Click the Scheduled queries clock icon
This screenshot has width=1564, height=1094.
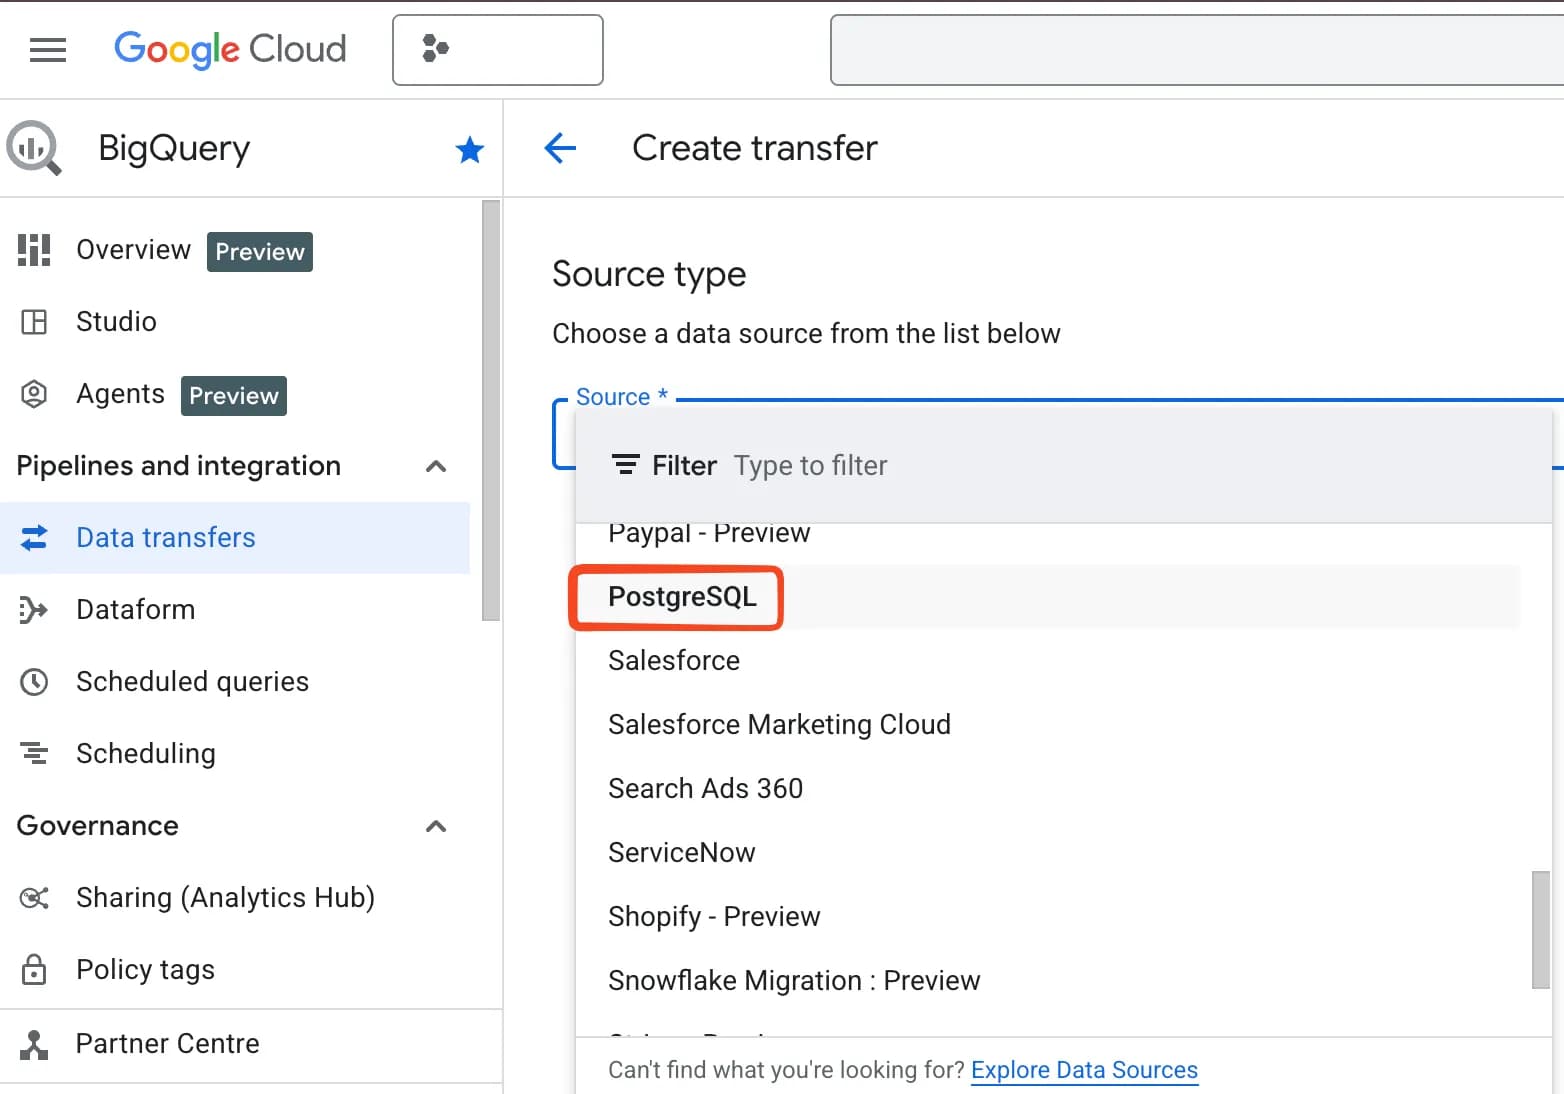pos(33,681)
